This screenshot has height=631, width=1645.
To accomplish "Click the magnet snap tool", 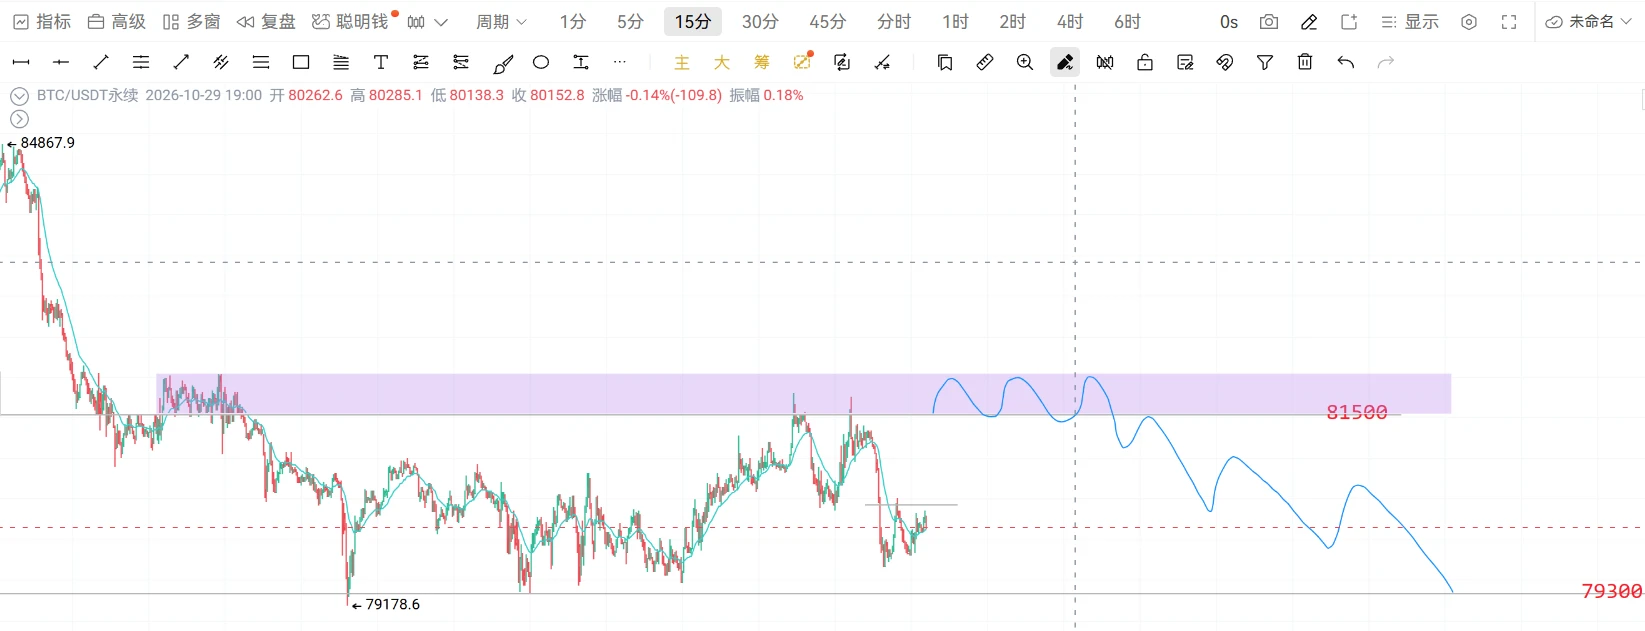I will [x=1225, y=62].
